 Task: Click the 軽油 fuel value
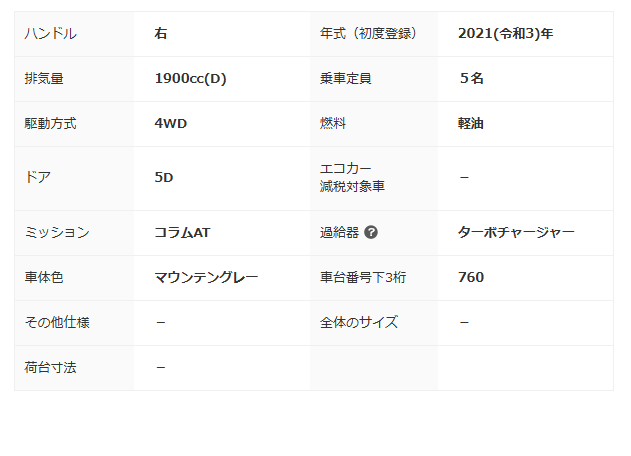[x=471, y=124]
